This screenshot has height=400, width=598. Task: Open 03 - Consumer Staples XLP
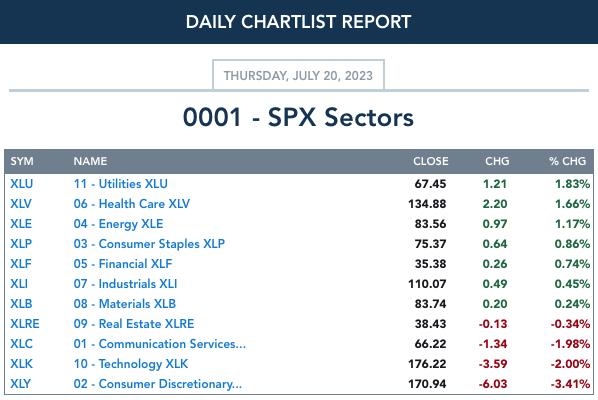(x=149, y=244)
